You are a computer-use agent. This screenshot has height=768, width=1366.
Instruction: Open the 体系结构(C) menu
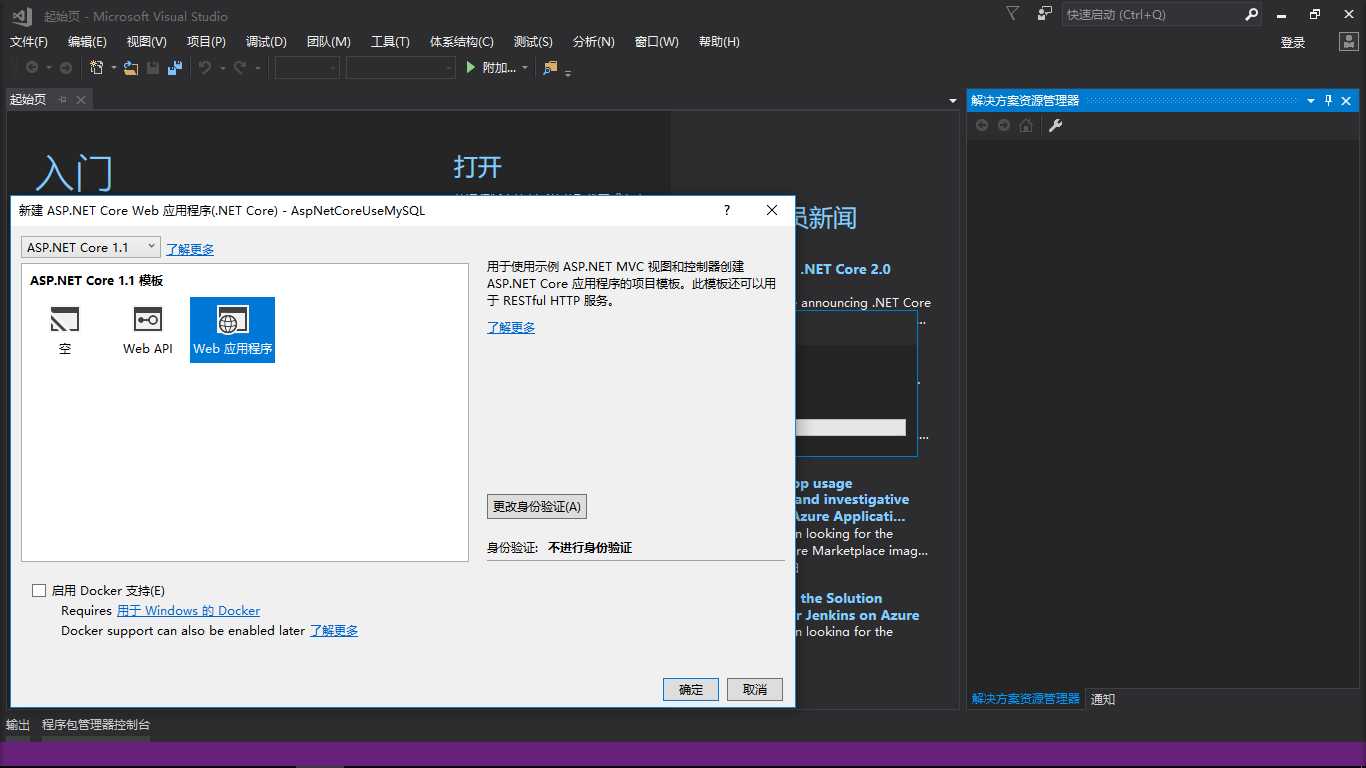click(462, 42)
